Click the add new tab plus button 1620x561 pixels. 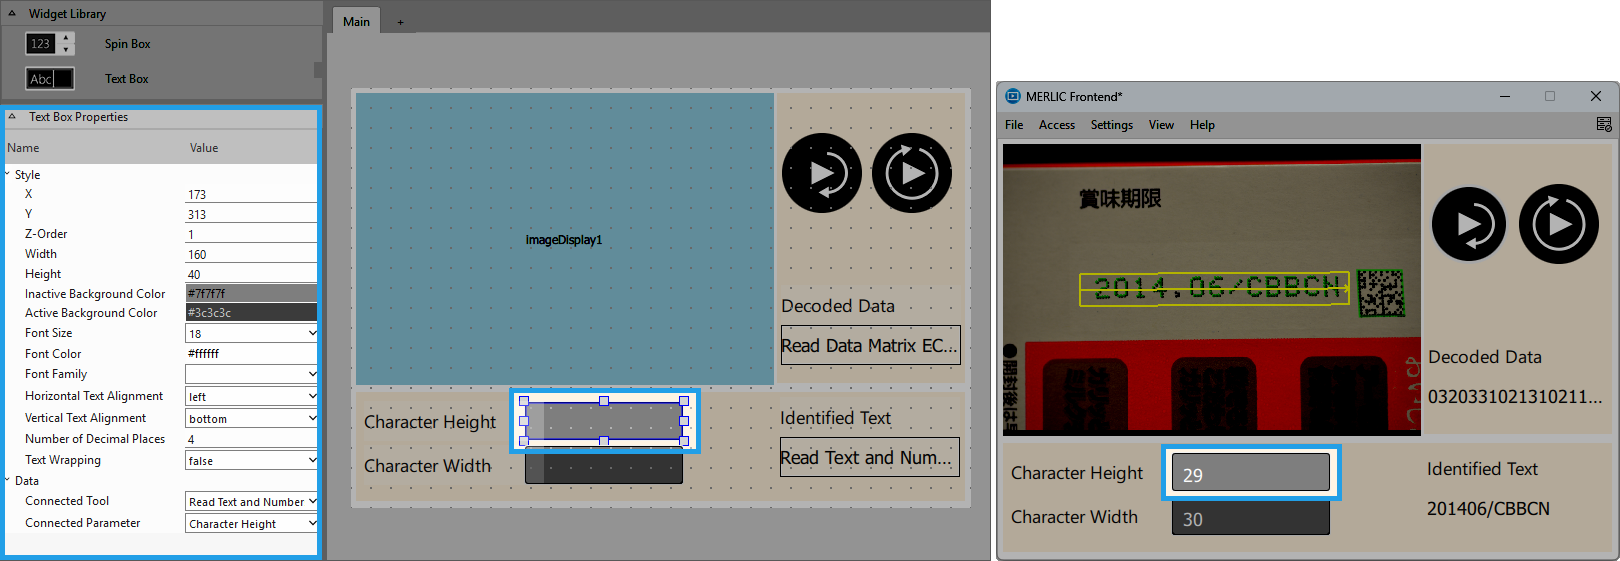click(400, 22)
